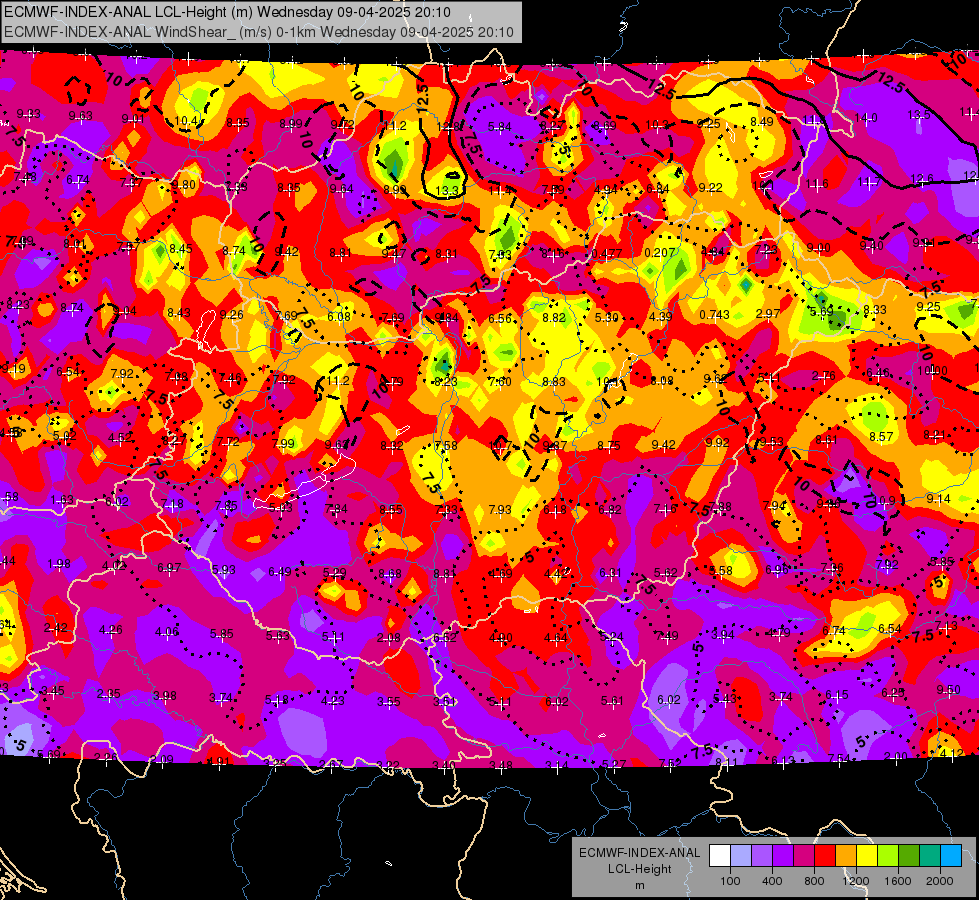
Task: Click the legend label 'ECMWF-INDEX-ANAL'
Action: click(639, 853)
